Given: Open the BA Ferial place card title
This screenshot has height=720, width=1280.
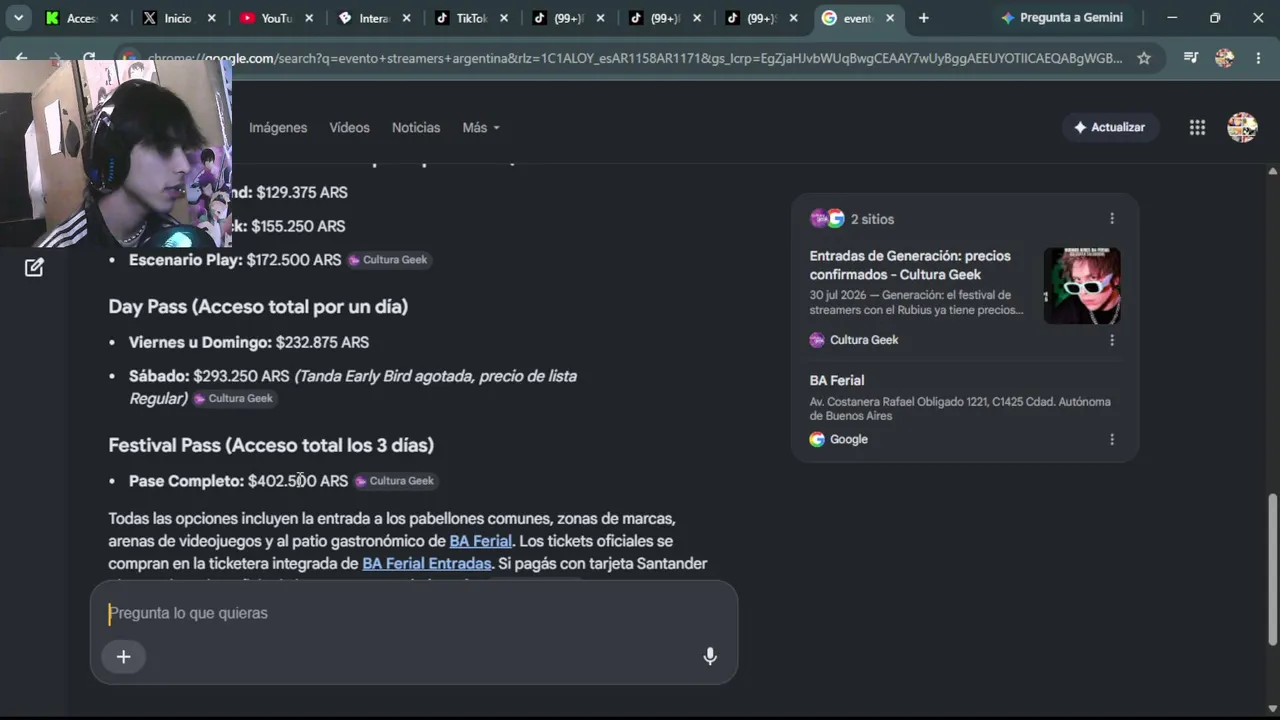Looking at the screenshot, I should click(837, 380).
